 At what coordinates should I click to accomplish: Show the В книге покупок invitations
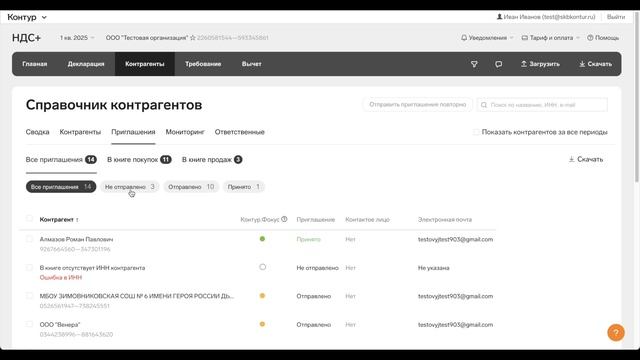(x=139, y=160)
